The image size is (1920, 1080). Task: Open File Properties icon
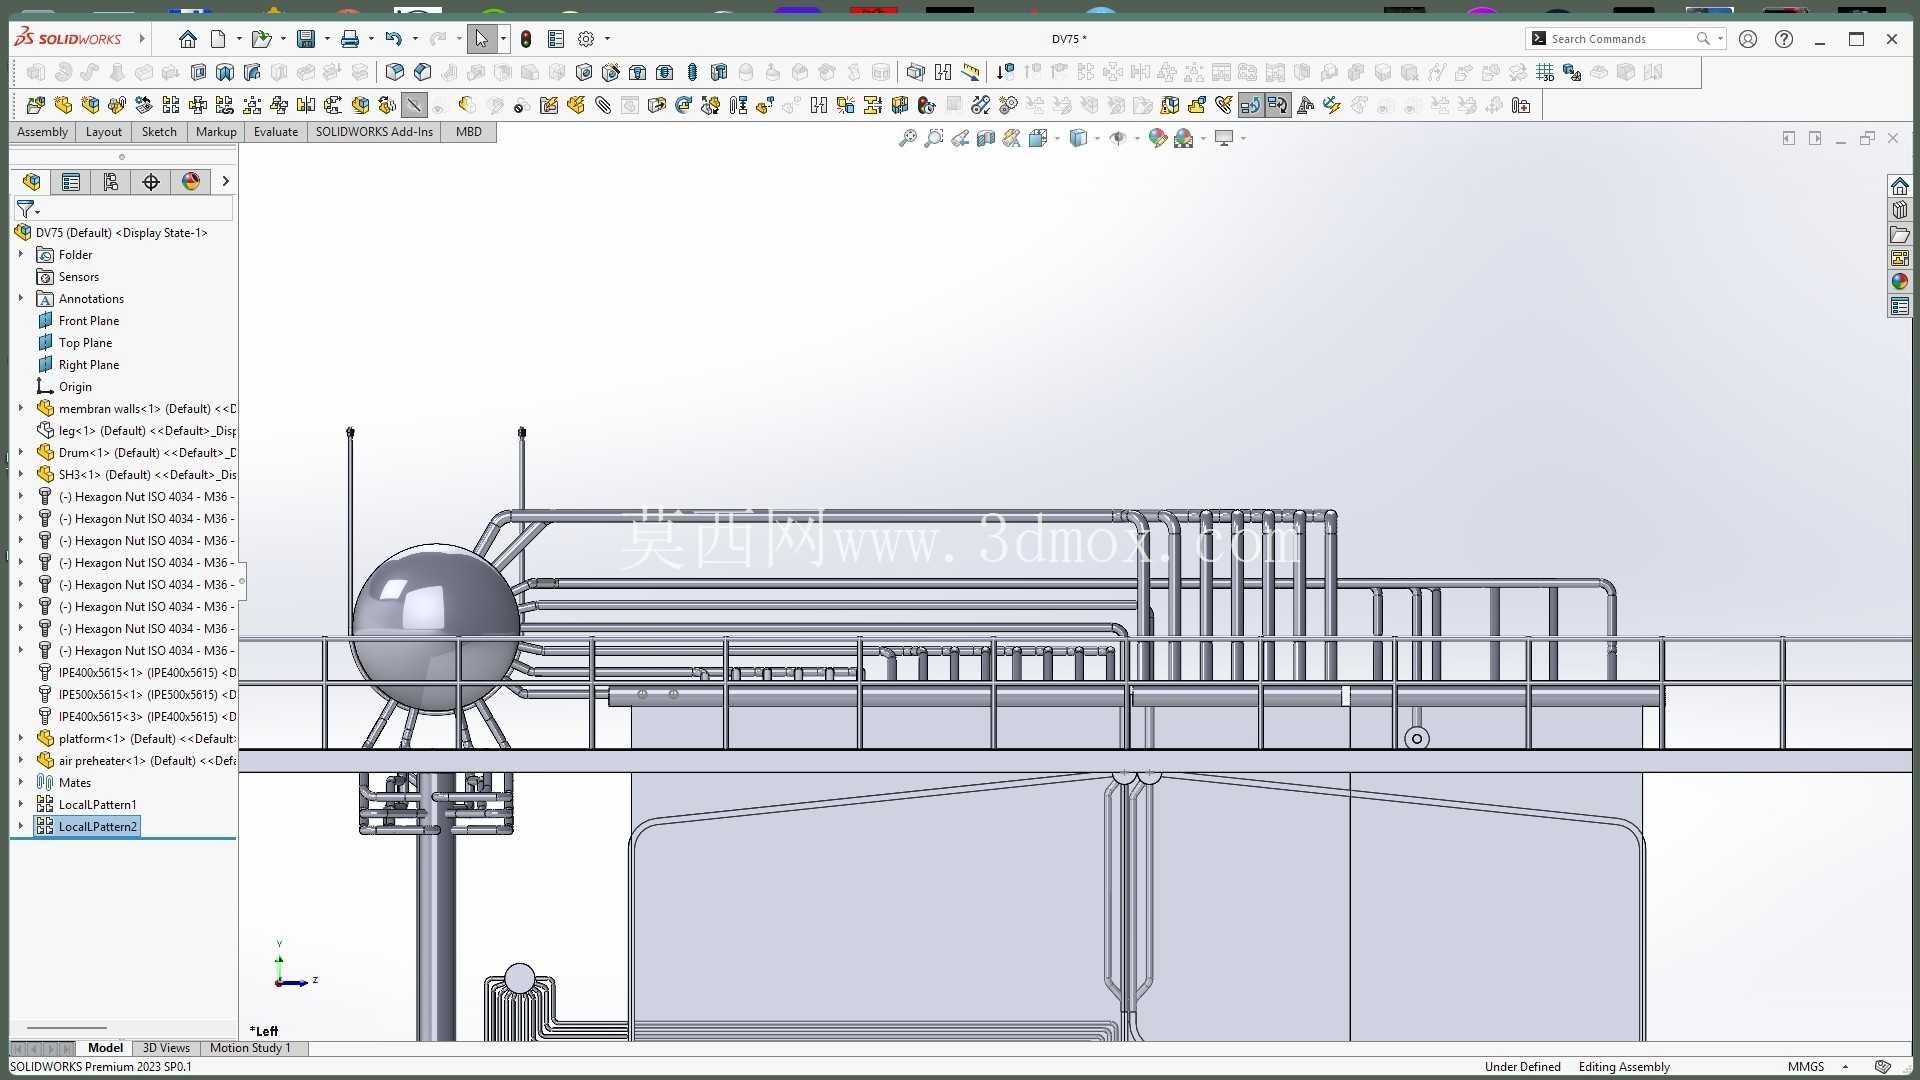[556, 39]
